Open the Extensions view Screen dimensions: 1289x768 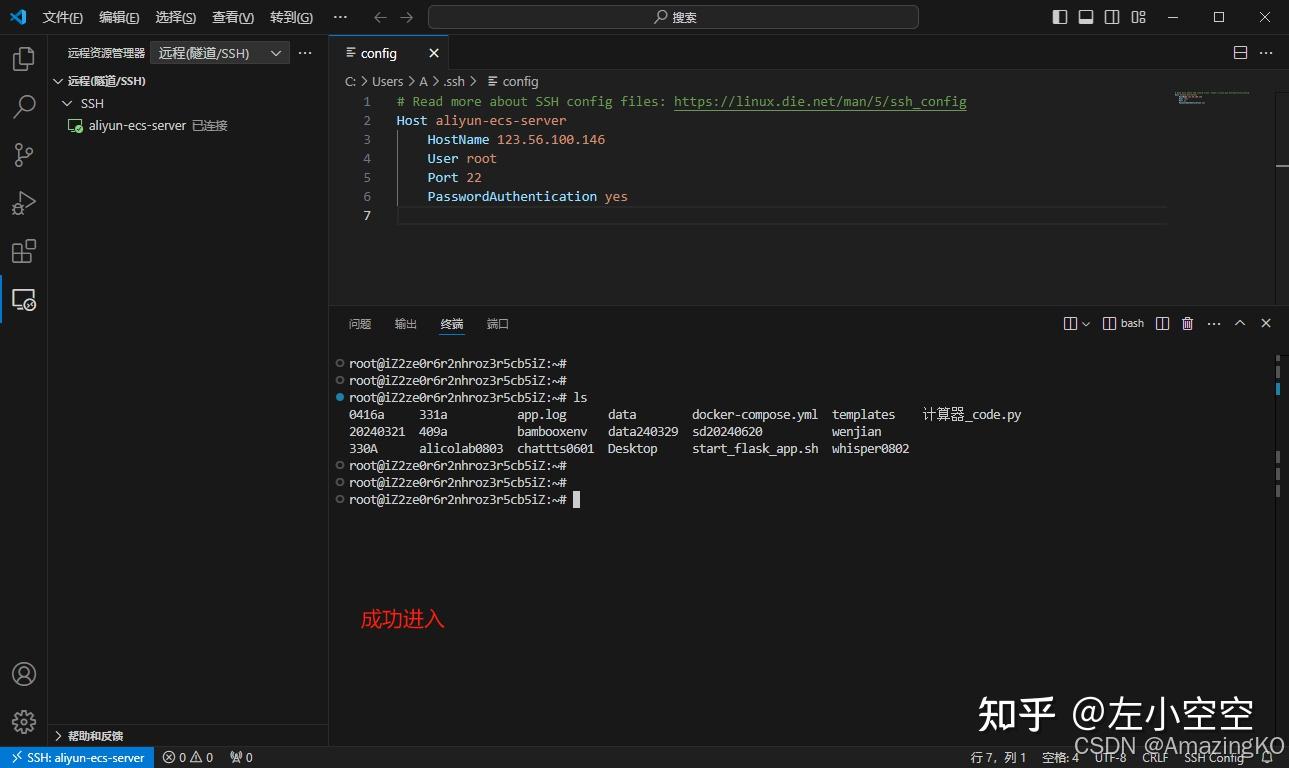23,251
